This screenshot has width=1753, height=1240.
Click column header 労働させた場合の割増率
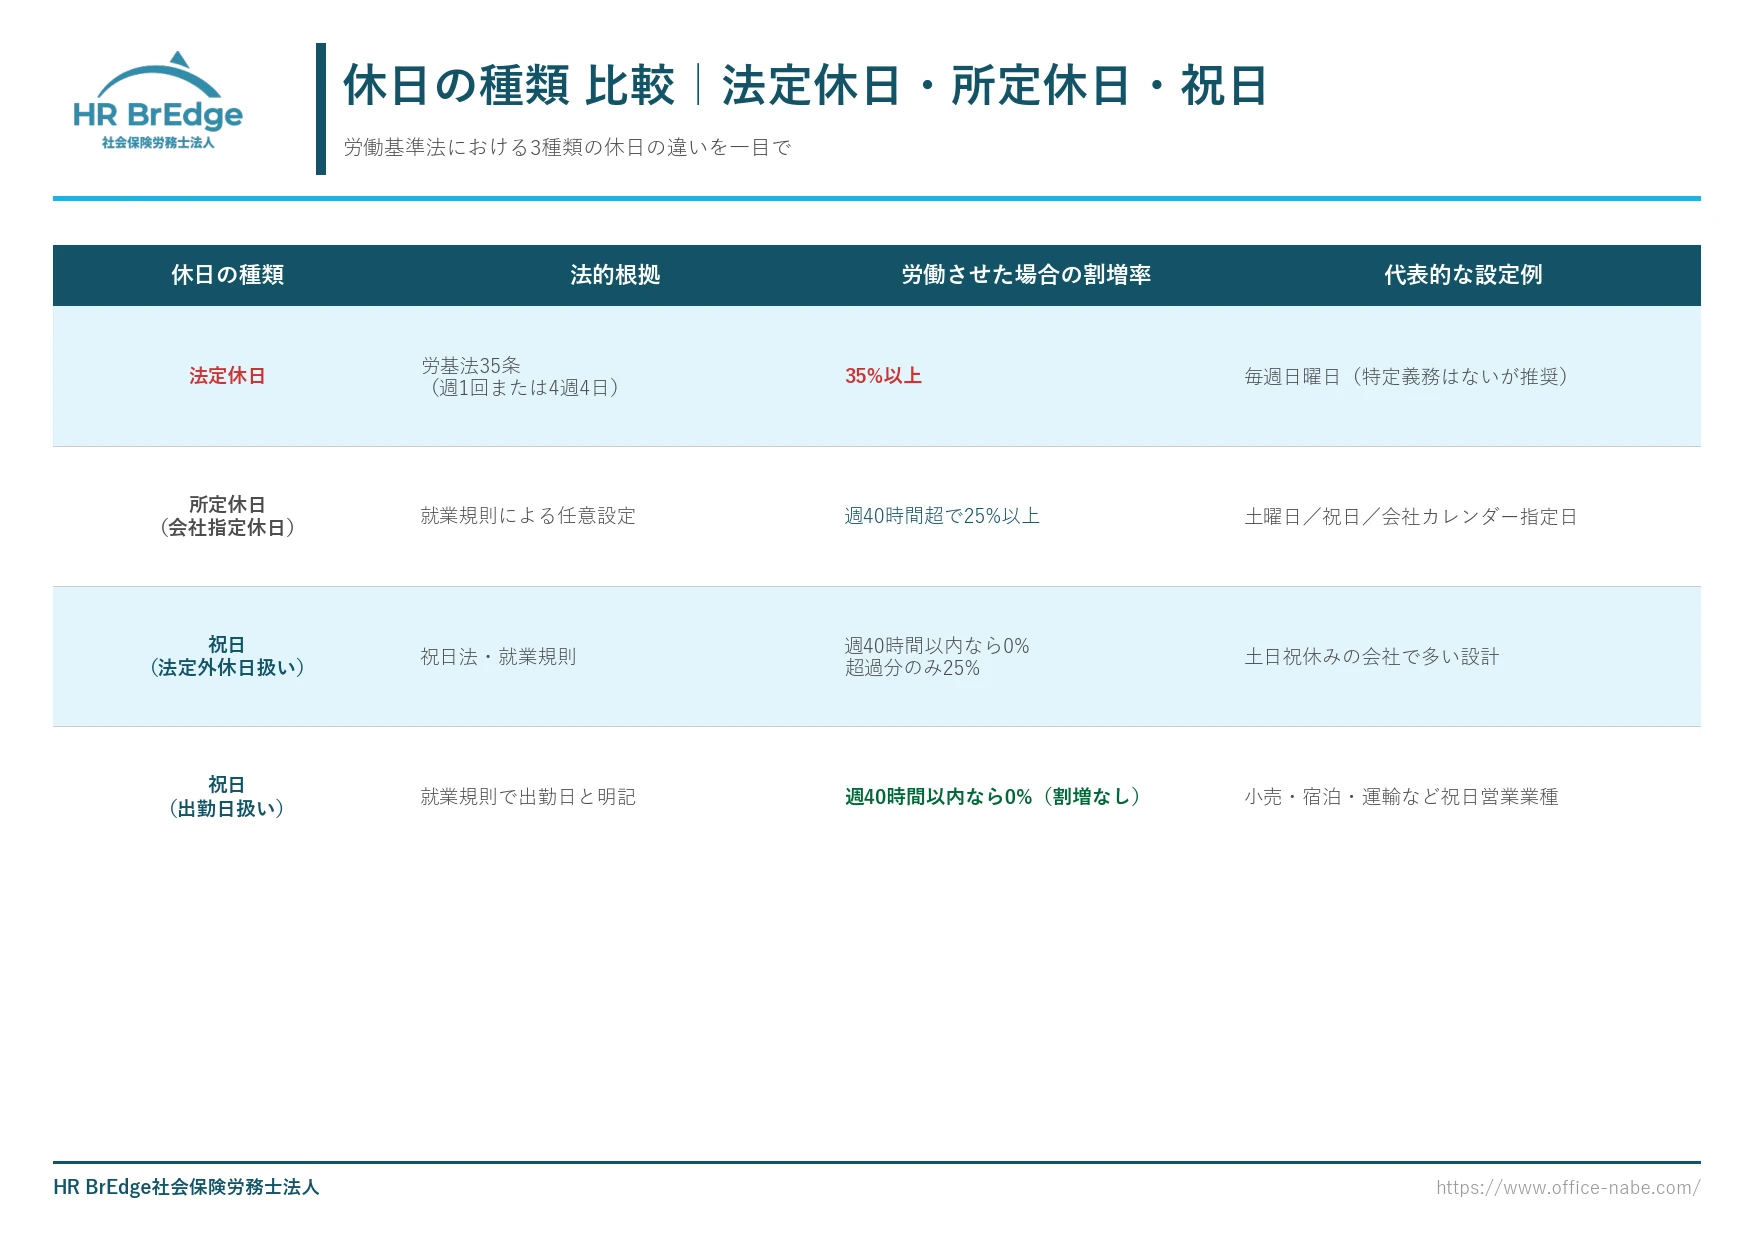tap(1026, 275)
